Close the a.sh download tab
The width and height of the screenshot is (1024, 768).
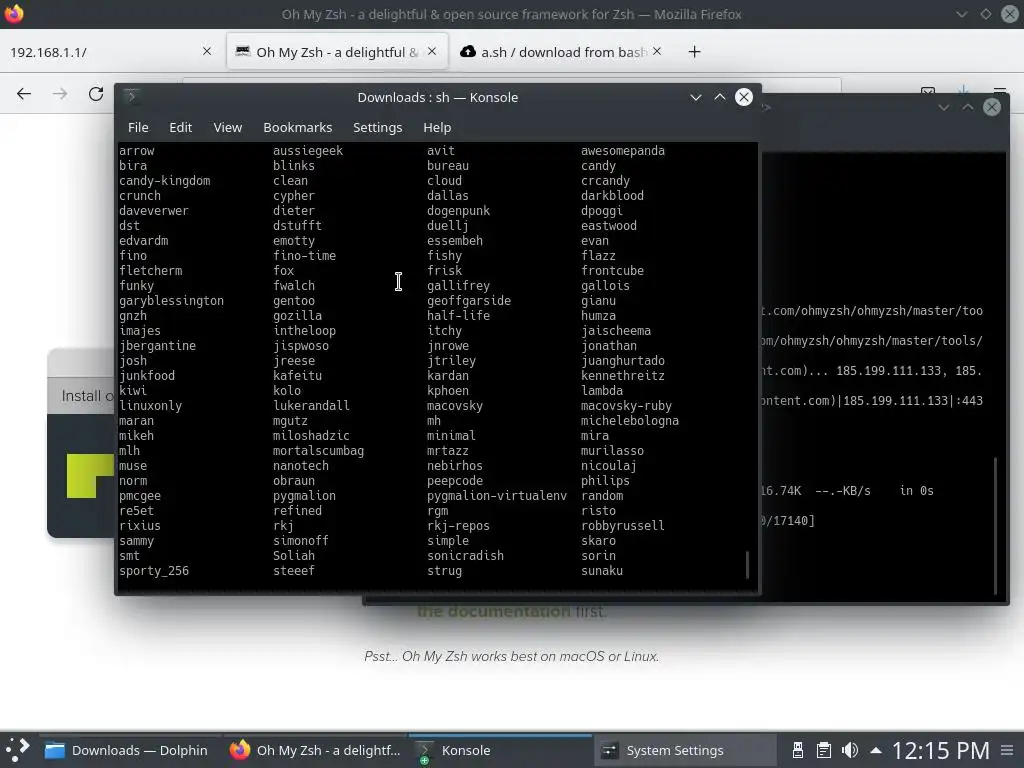pos(657,51)
